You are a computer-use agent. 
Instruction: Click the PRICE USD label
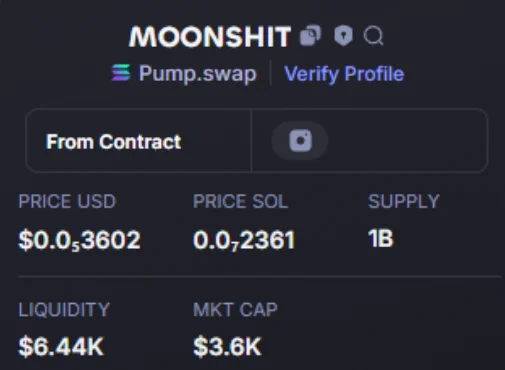point(67,201)
